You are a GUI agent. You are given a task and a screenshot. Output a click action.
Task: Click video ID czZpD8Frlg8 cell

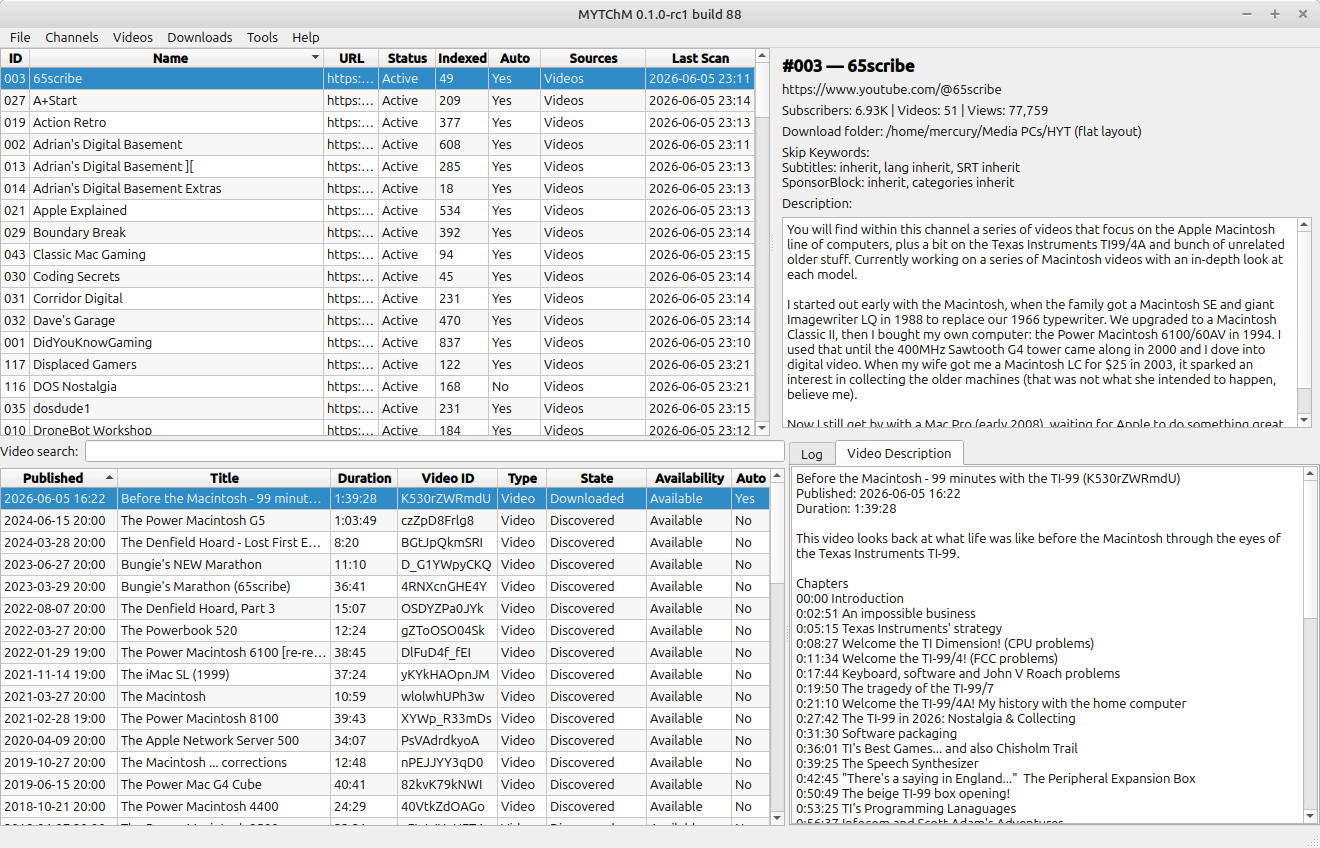tap(446, 520)
